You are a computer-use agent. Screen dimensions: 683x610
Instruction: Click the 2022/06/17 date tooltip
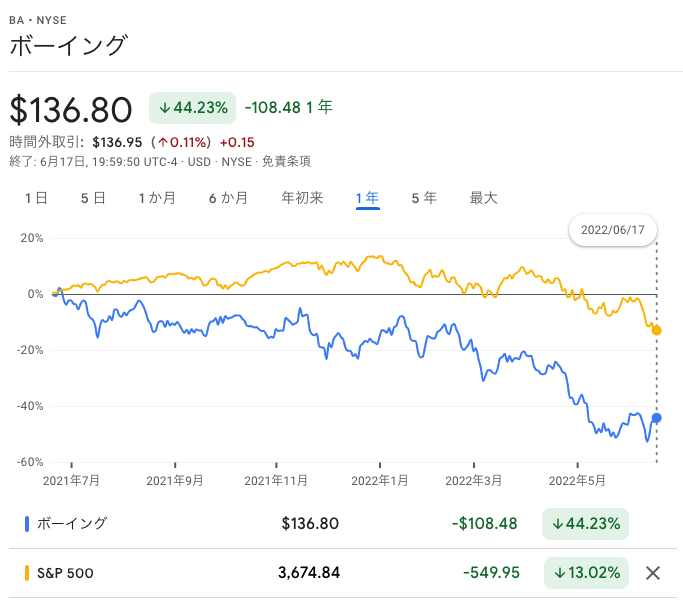pos(612,230)
